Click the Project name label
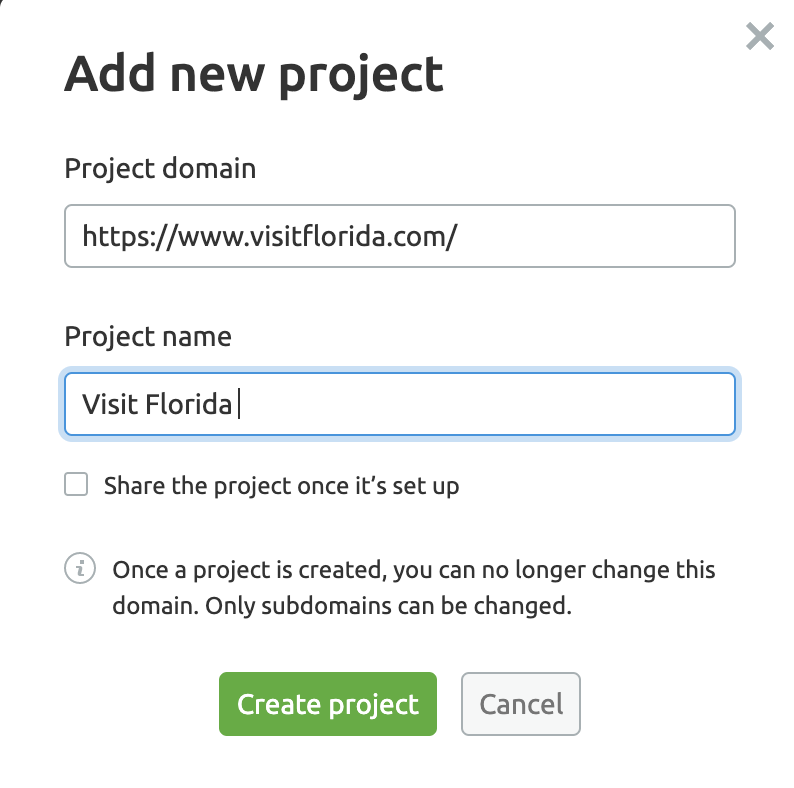 point(148,337)
